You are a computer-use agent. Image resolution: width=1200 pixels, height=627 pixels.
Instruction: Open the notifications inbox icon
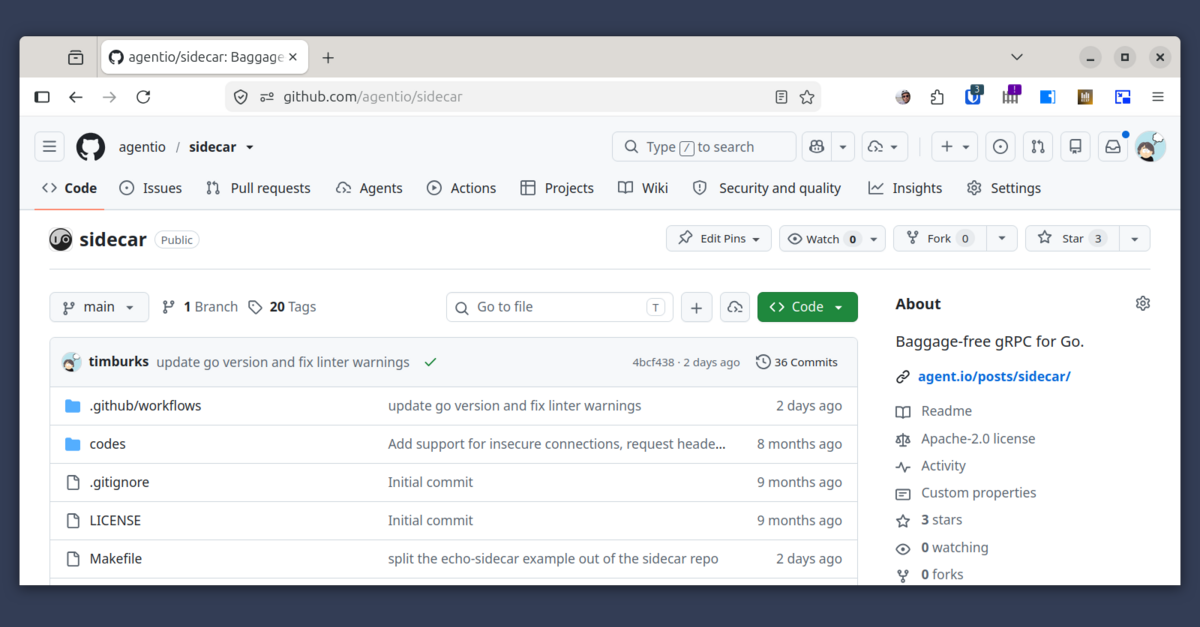click(x=1113, y=147)
